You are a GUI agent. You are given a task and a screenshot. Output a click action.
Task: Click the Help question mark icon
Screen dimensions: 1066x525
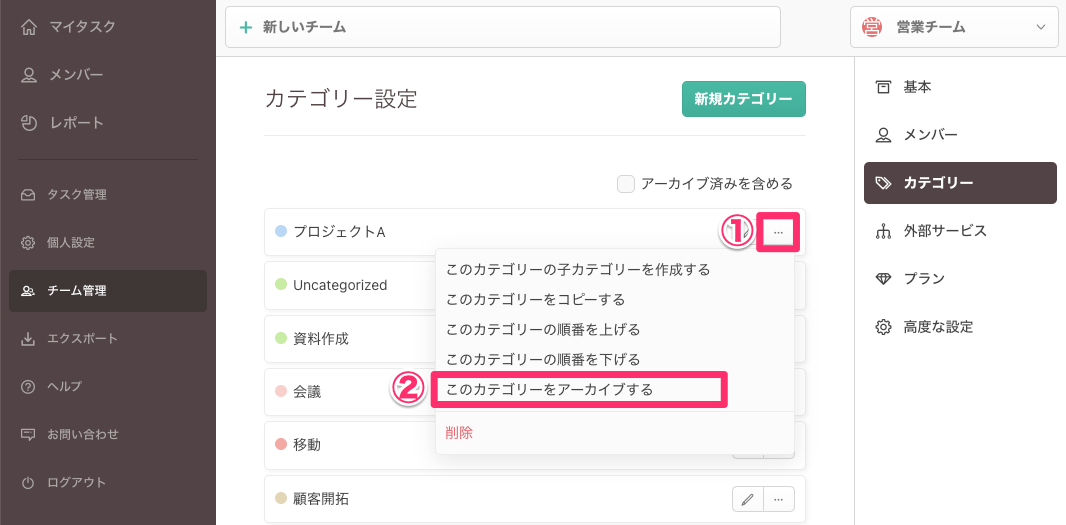(x=28, y=387)
